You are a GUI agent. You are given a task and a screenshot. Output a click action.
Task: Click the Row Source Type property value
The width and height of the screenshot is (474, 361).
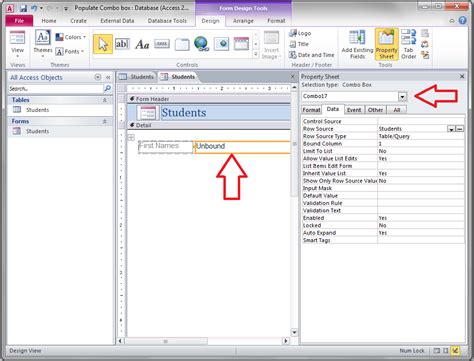(421, 136)
